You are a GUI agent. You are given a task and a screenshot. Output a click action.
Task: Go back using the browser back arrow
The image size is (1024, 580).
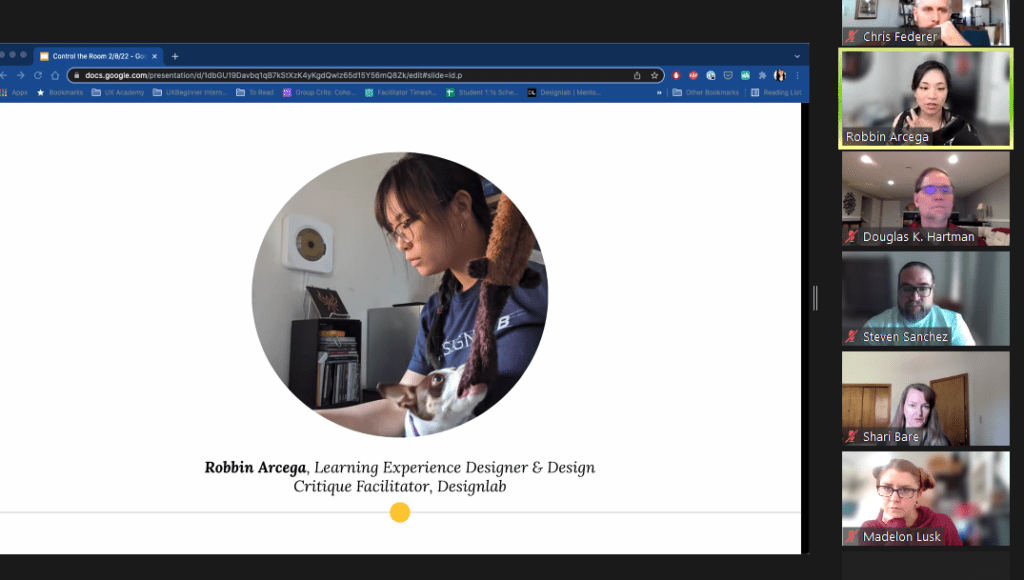[3, 75]
